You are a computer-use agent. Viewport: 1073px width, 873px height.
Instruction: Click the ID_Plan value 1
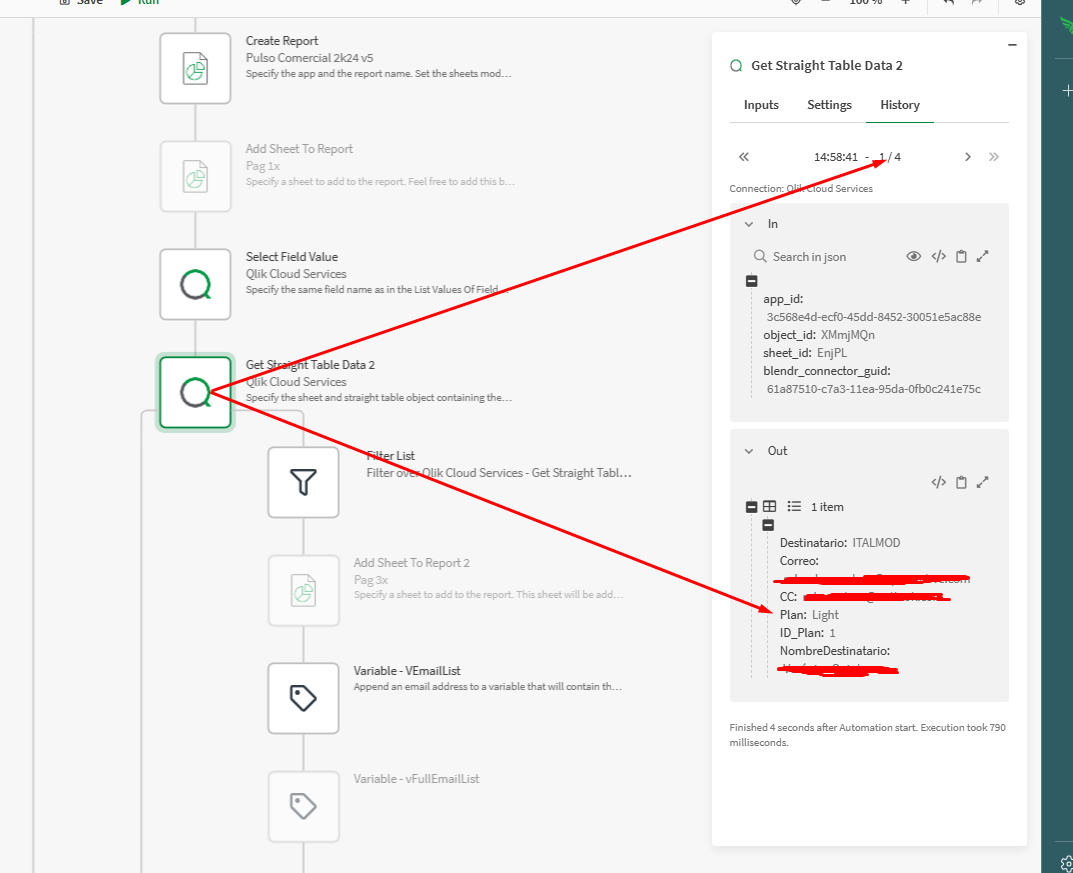click(832, 633)
